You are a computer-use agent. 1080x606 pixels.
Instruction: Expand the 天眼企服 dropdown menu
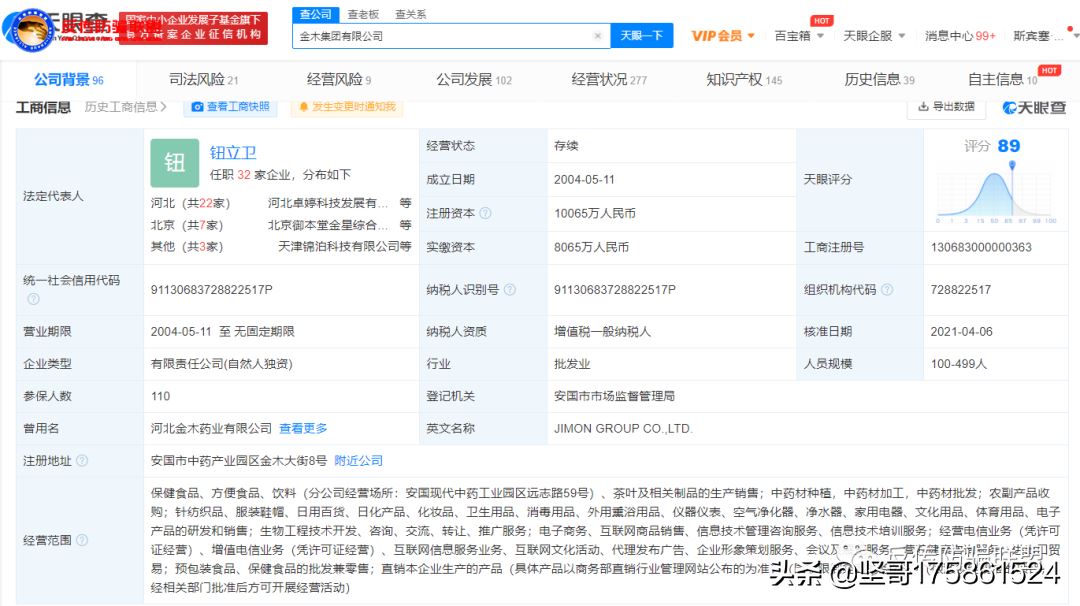[873, 36]
